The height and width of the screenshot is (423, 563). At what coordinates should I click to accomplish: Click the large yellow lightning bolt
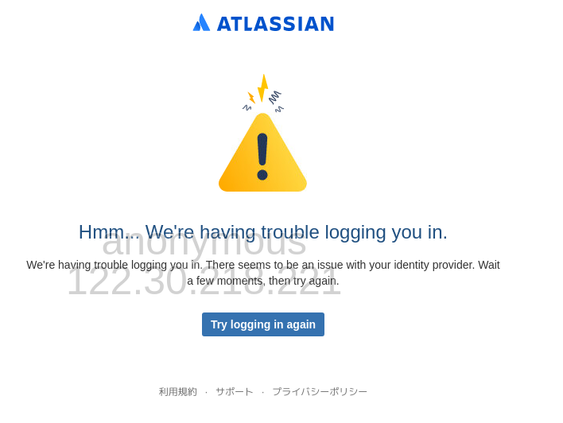tap(263, 88)
